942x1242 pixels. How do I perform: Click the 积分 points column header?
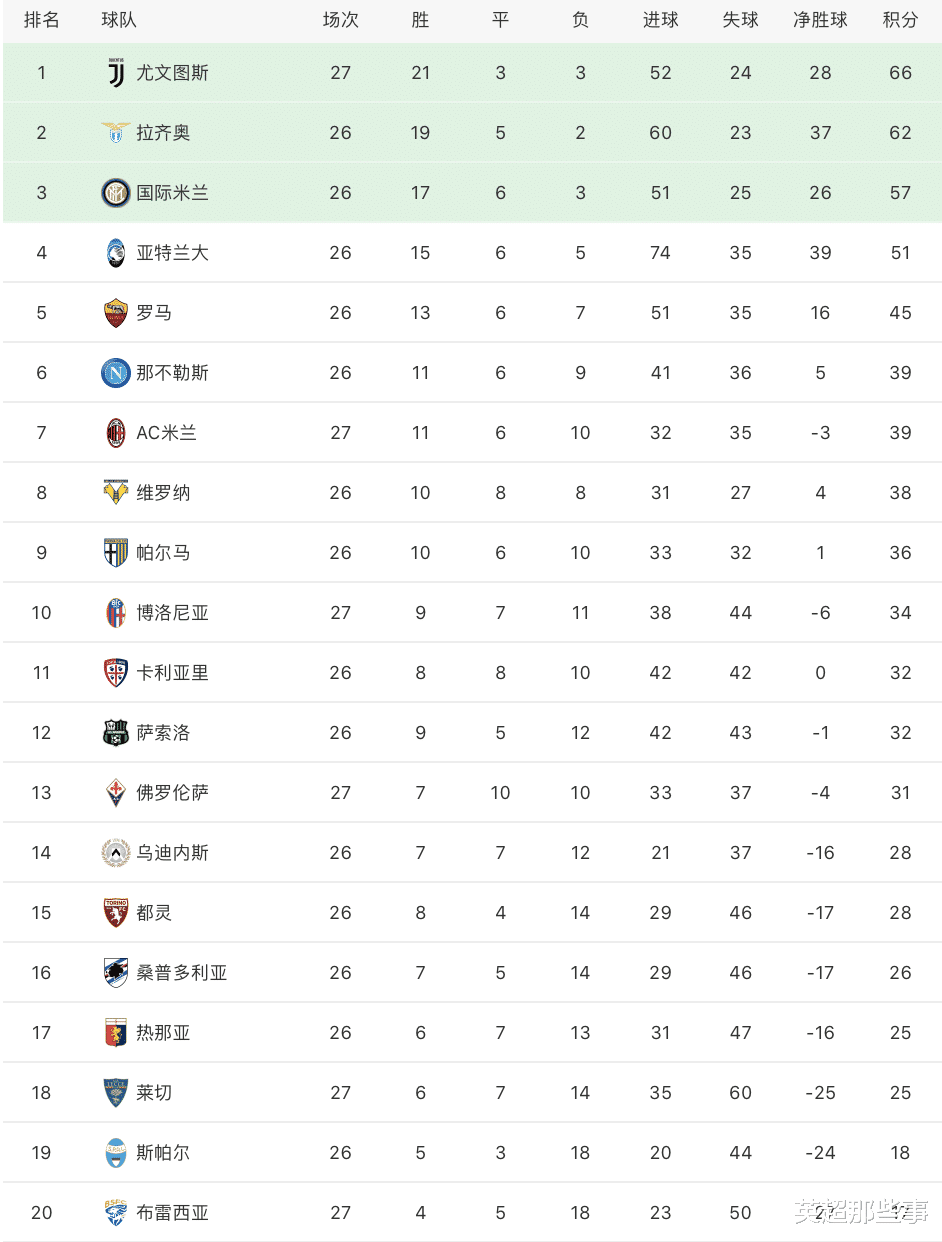point(900,20)
